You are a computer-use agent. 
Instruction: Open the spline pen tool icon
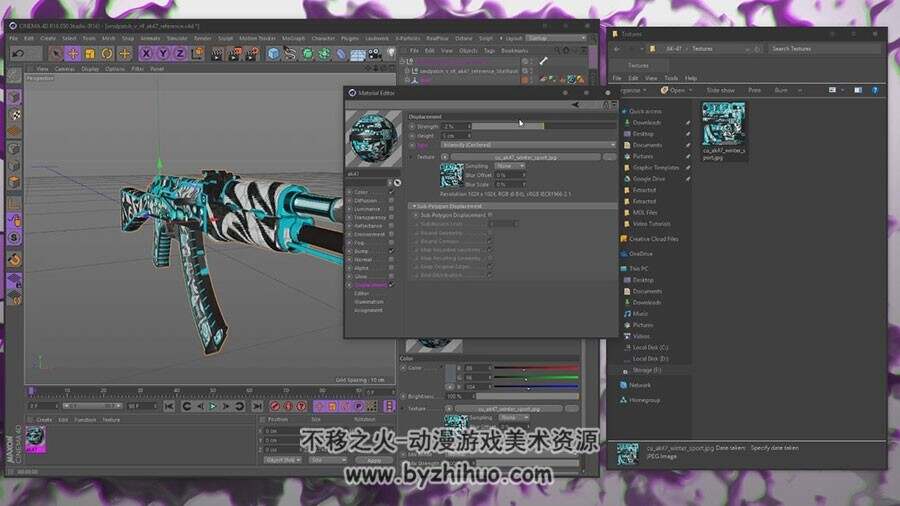[290, 54]
